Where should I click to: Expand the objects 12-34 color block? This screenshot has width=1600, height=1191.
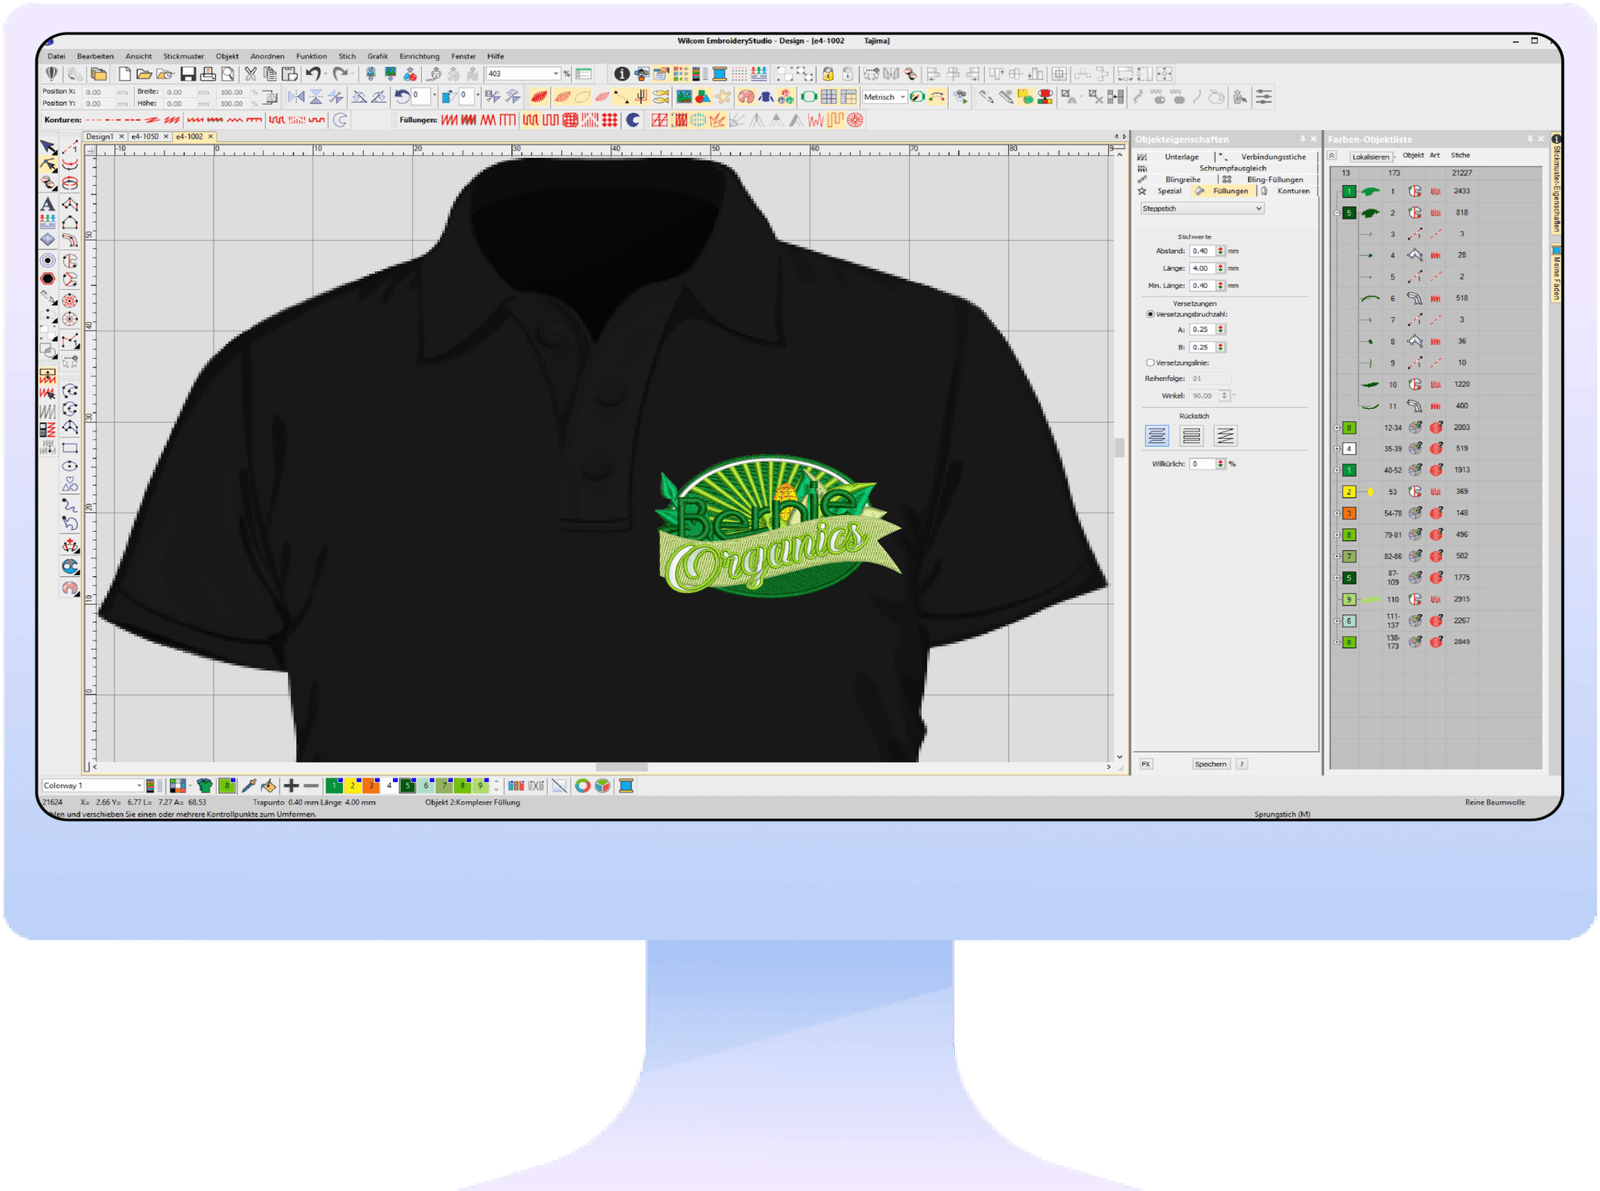pos(1337,428)
